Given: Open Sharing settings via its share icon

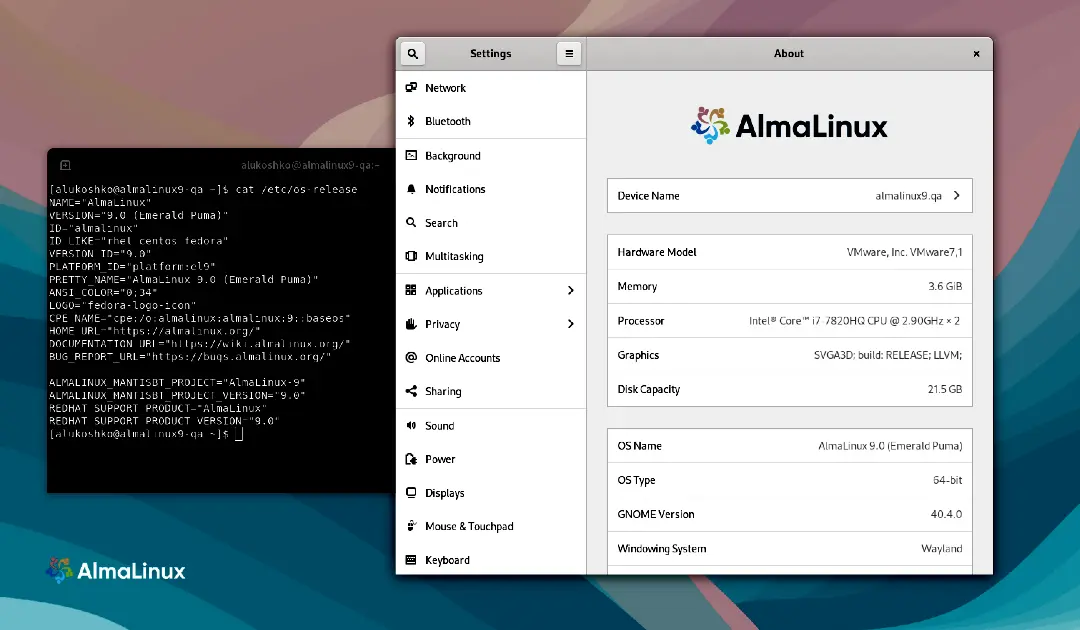Looking at the screenshot, I should [413, 391].
